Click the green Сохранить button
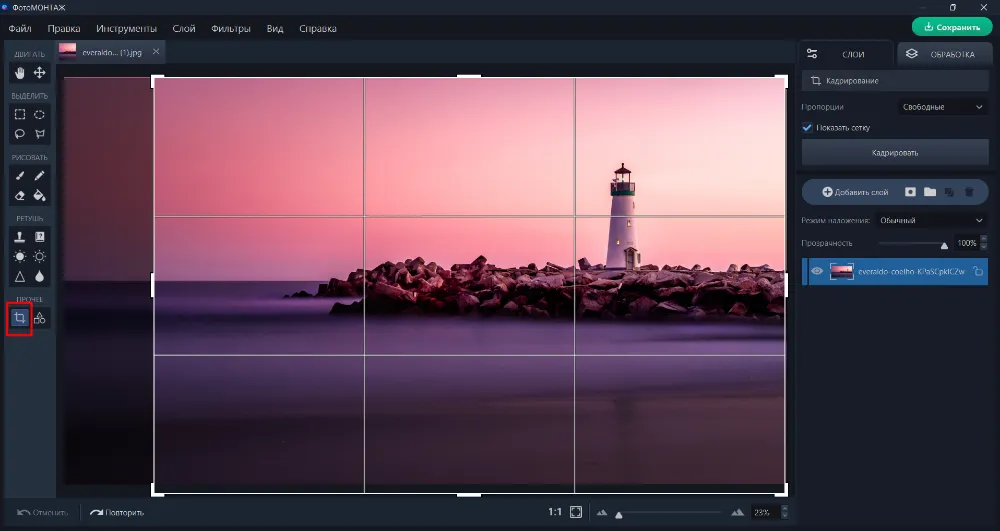The height and width of the screenshot is (531, 1000). [x=952, y=27]
